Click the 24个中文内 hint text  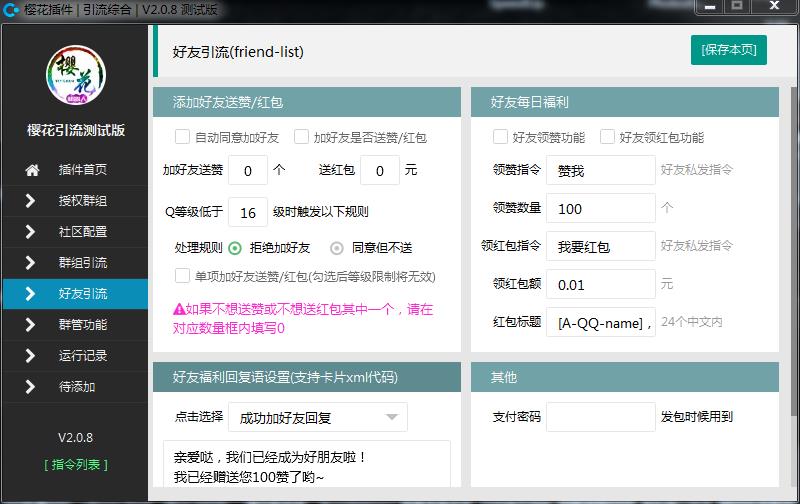click(692, 322)
